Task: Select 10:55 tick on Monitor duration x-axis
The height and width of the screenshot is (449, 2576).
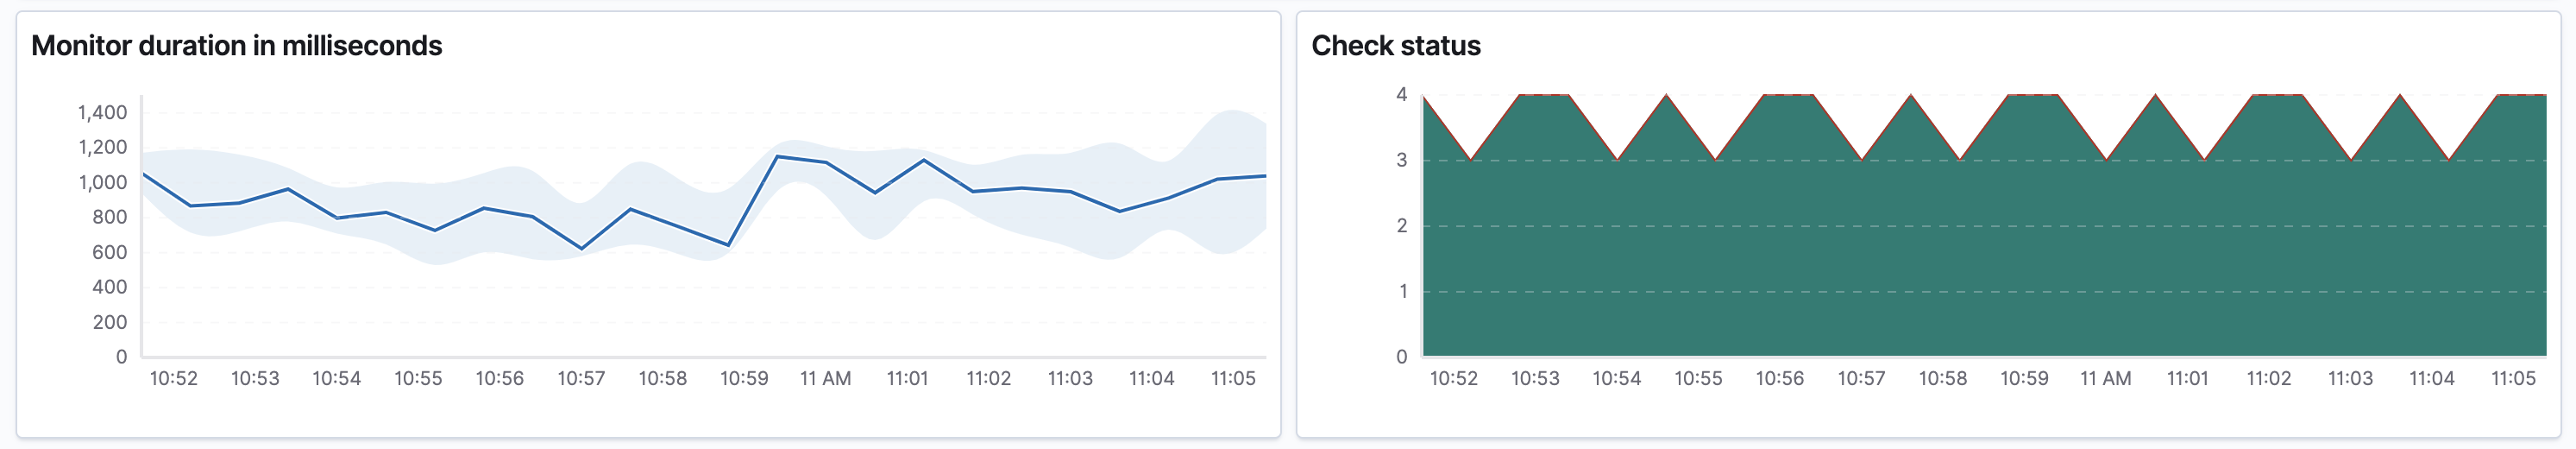Action: coord(418,379)
